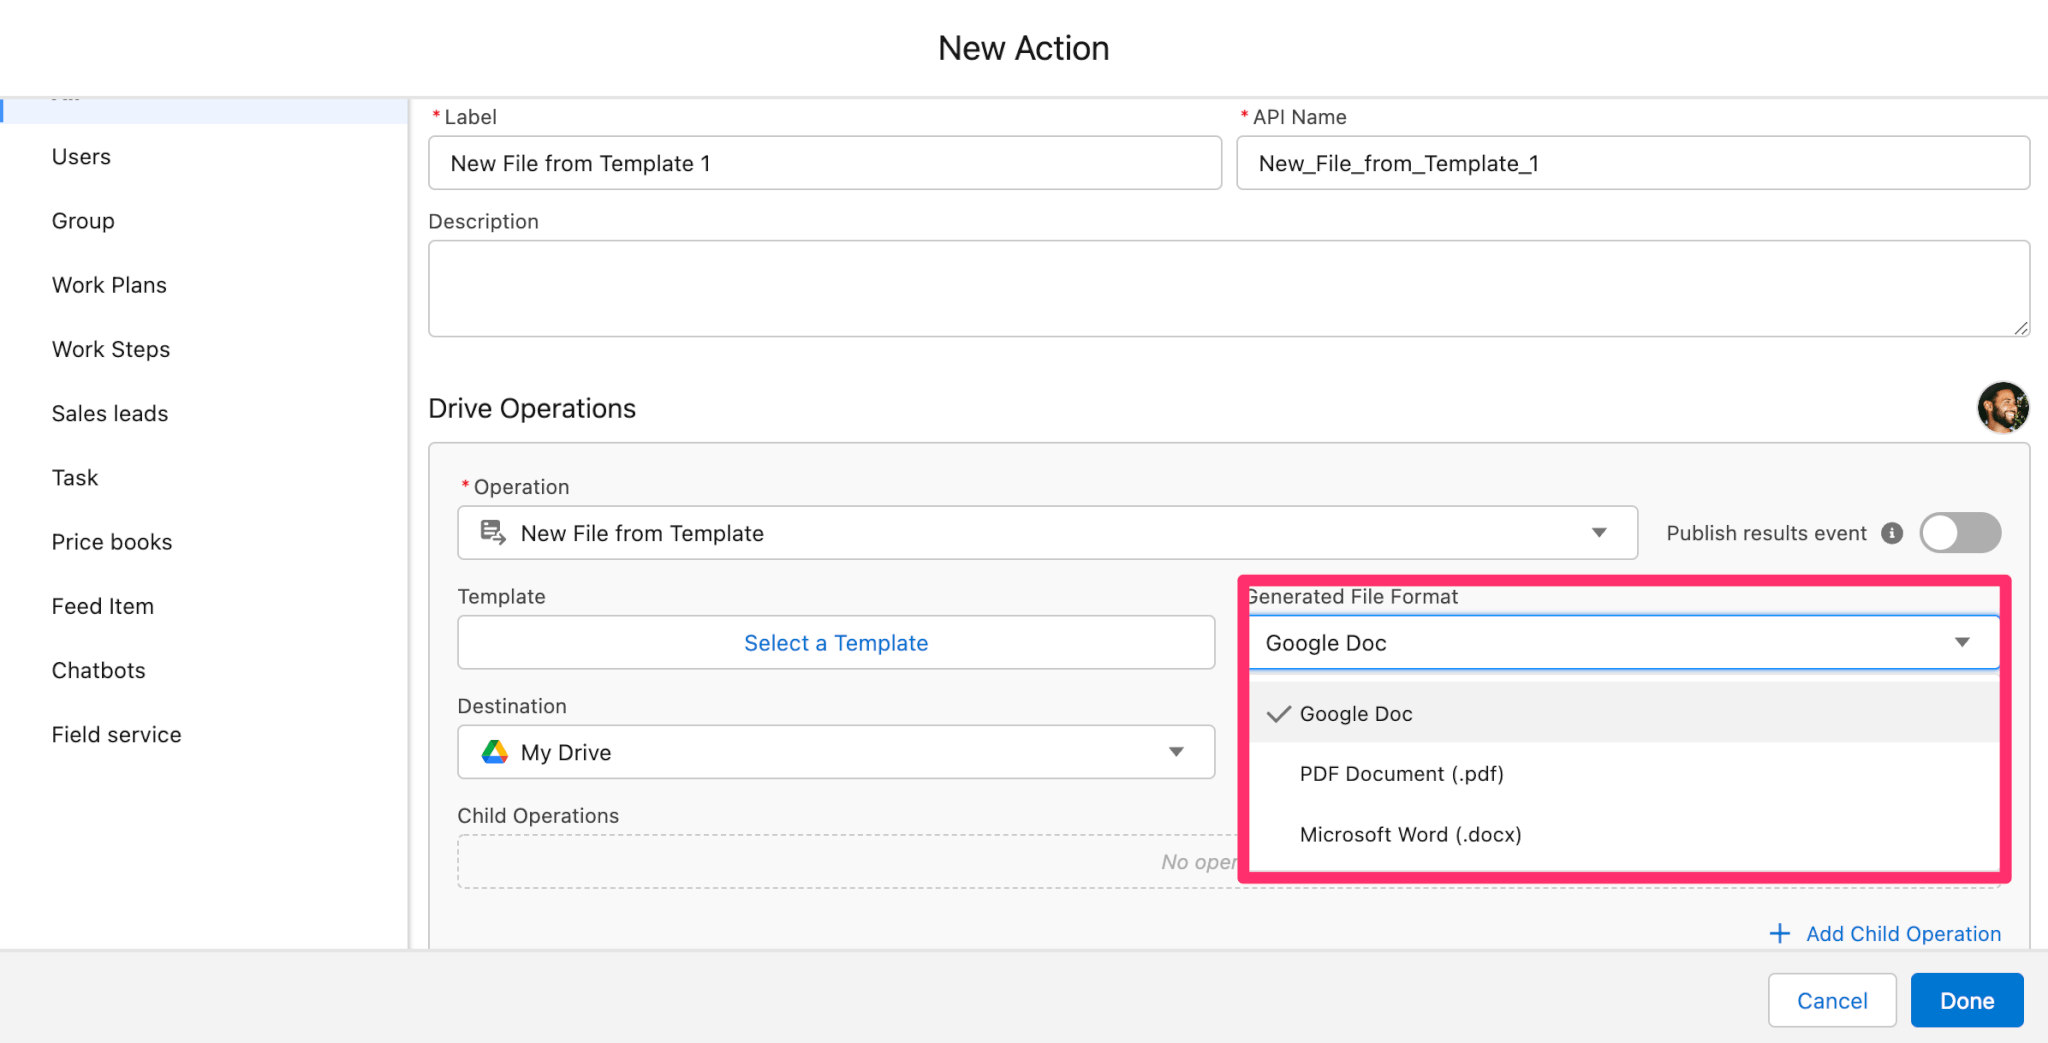
Task: Open Feed Item in the sidebar
Action: [103, 606]
